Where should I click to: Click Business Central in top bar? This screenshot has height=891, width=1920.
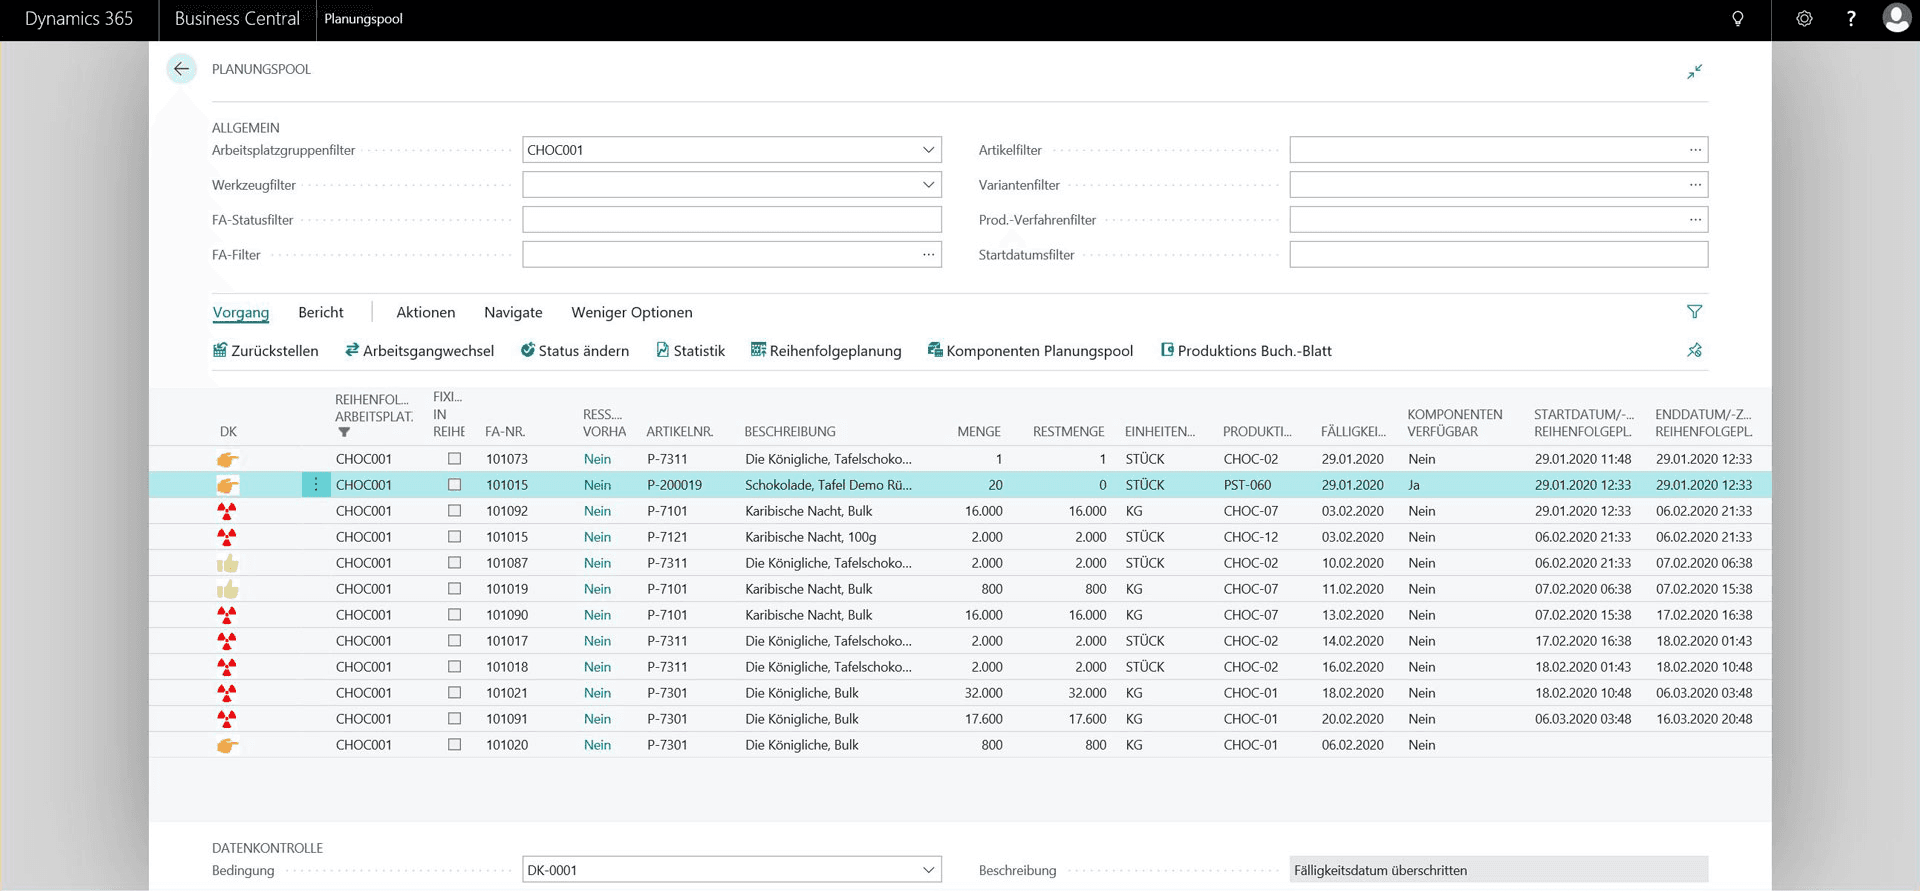(237, 19)
